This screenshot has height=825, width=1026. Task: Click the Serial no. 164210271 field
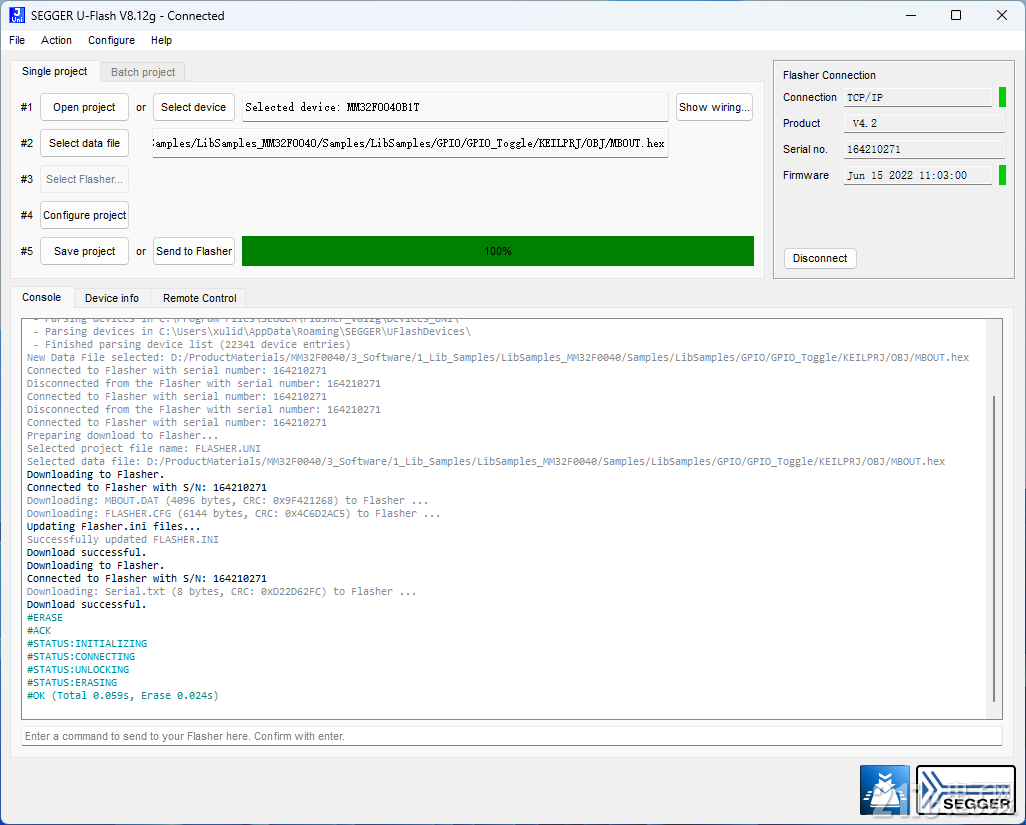point(925,149)
